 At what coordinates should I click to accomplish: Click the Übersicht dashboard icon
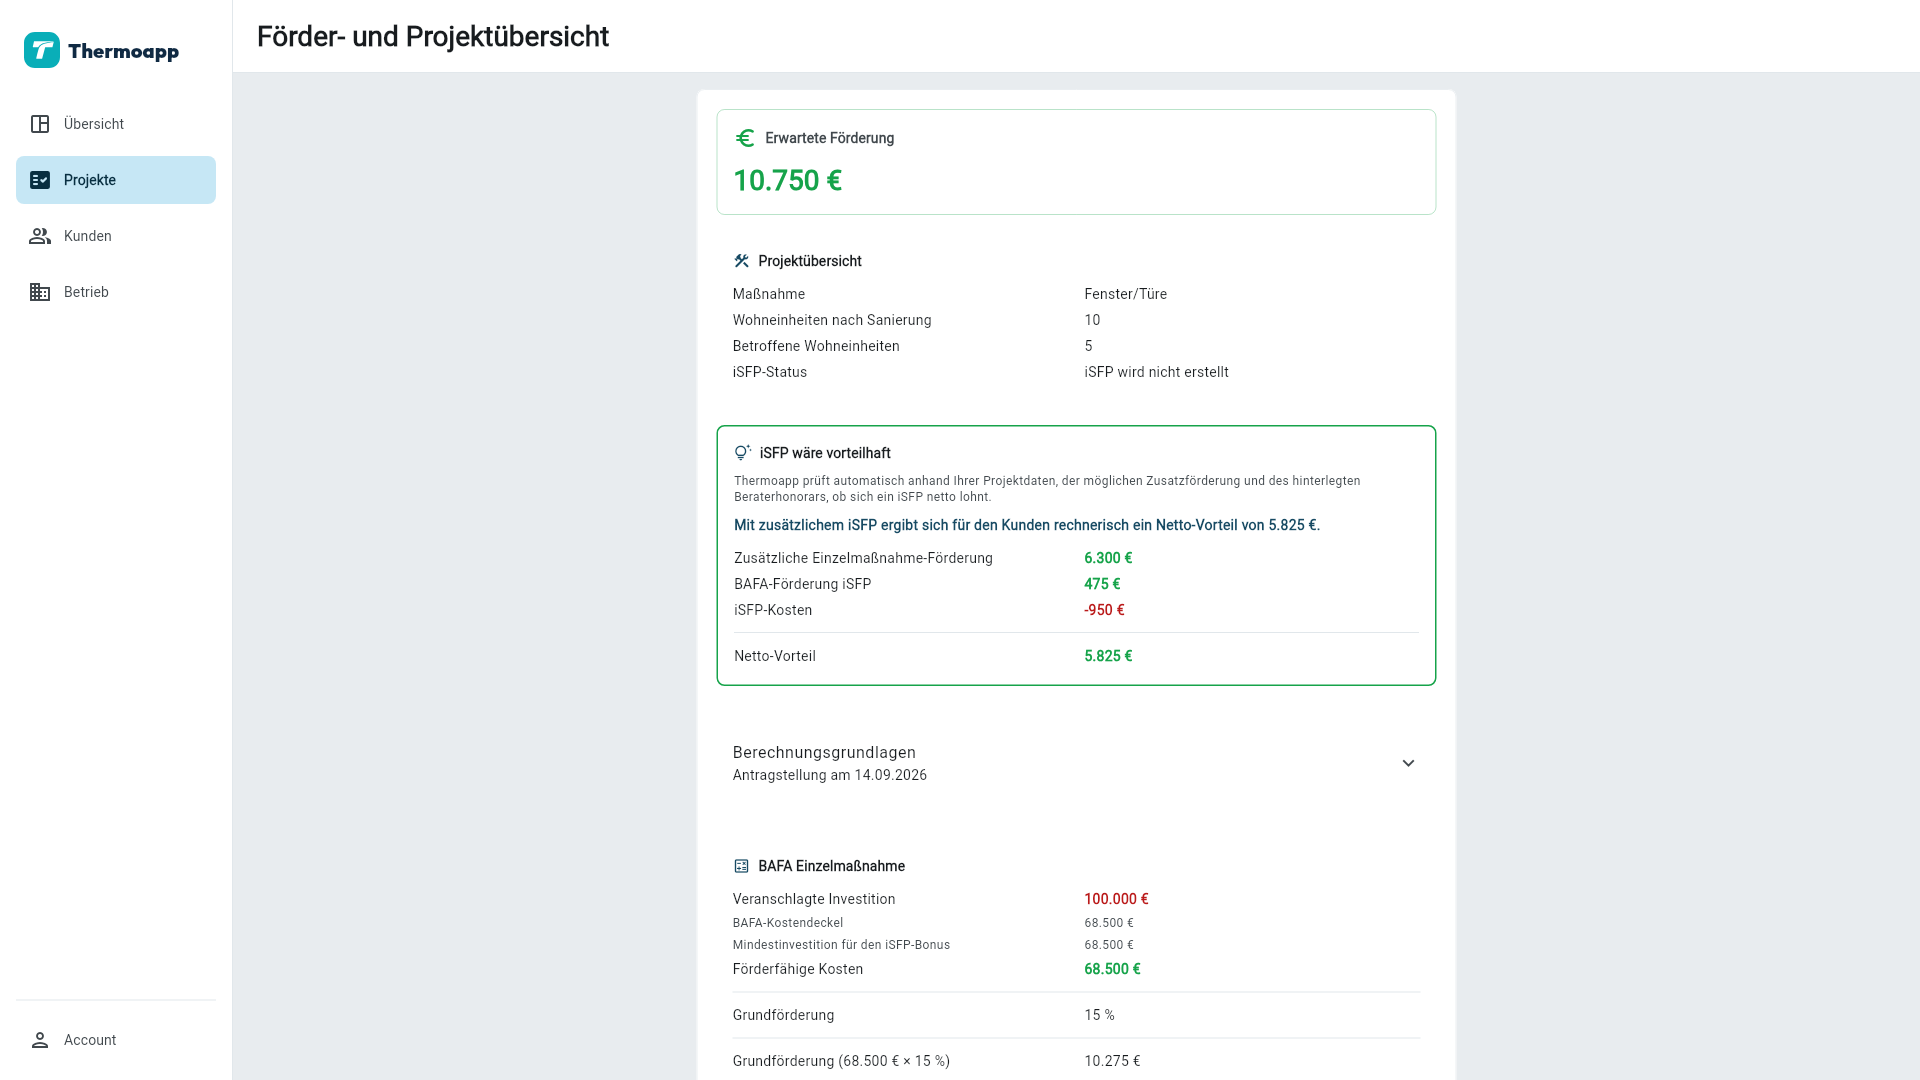click(40, 124)
